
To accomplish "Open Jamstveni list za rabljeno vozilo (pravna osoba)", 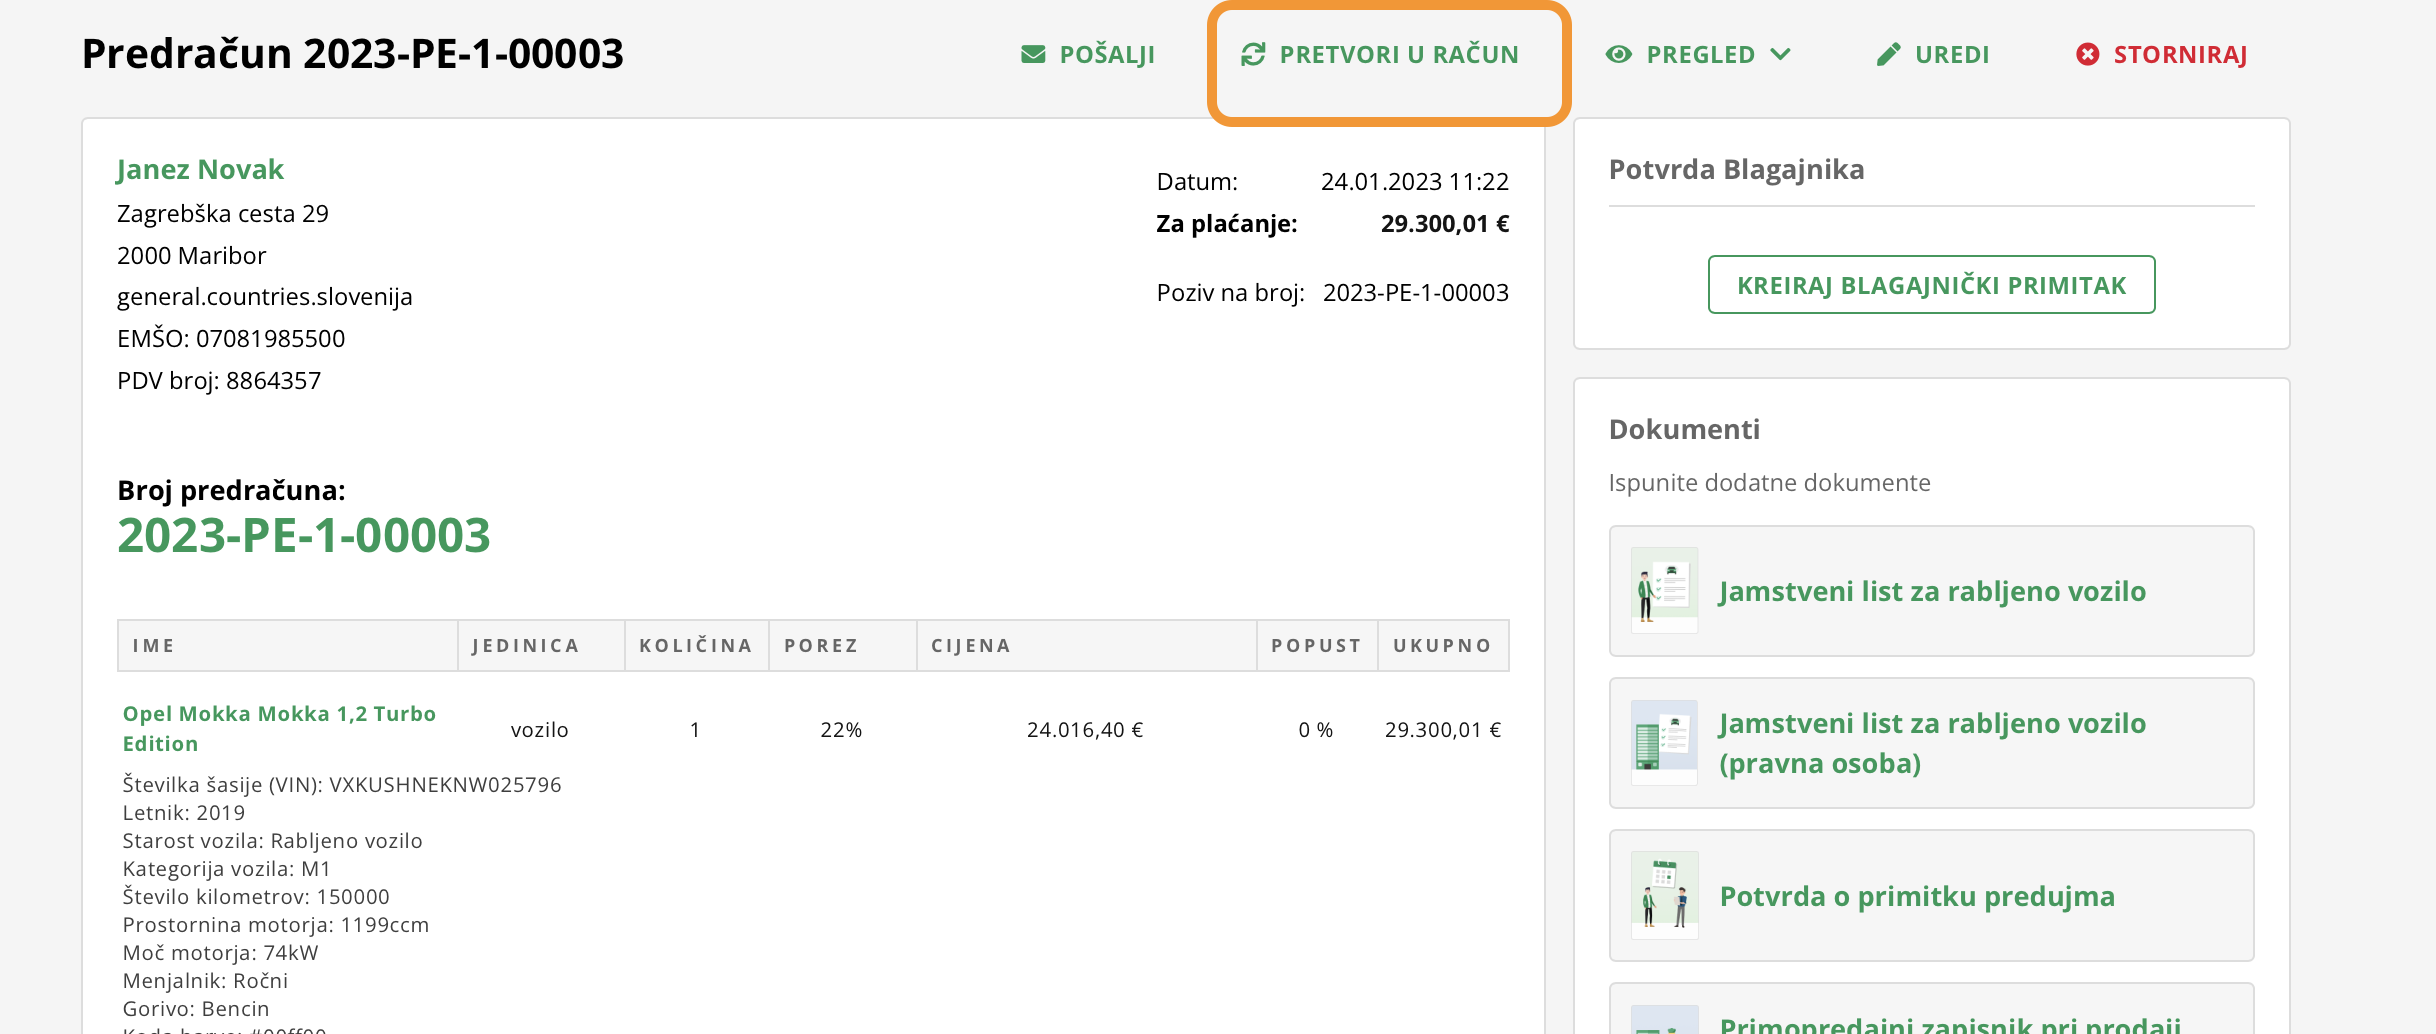I will click(x=1932, y=743).
